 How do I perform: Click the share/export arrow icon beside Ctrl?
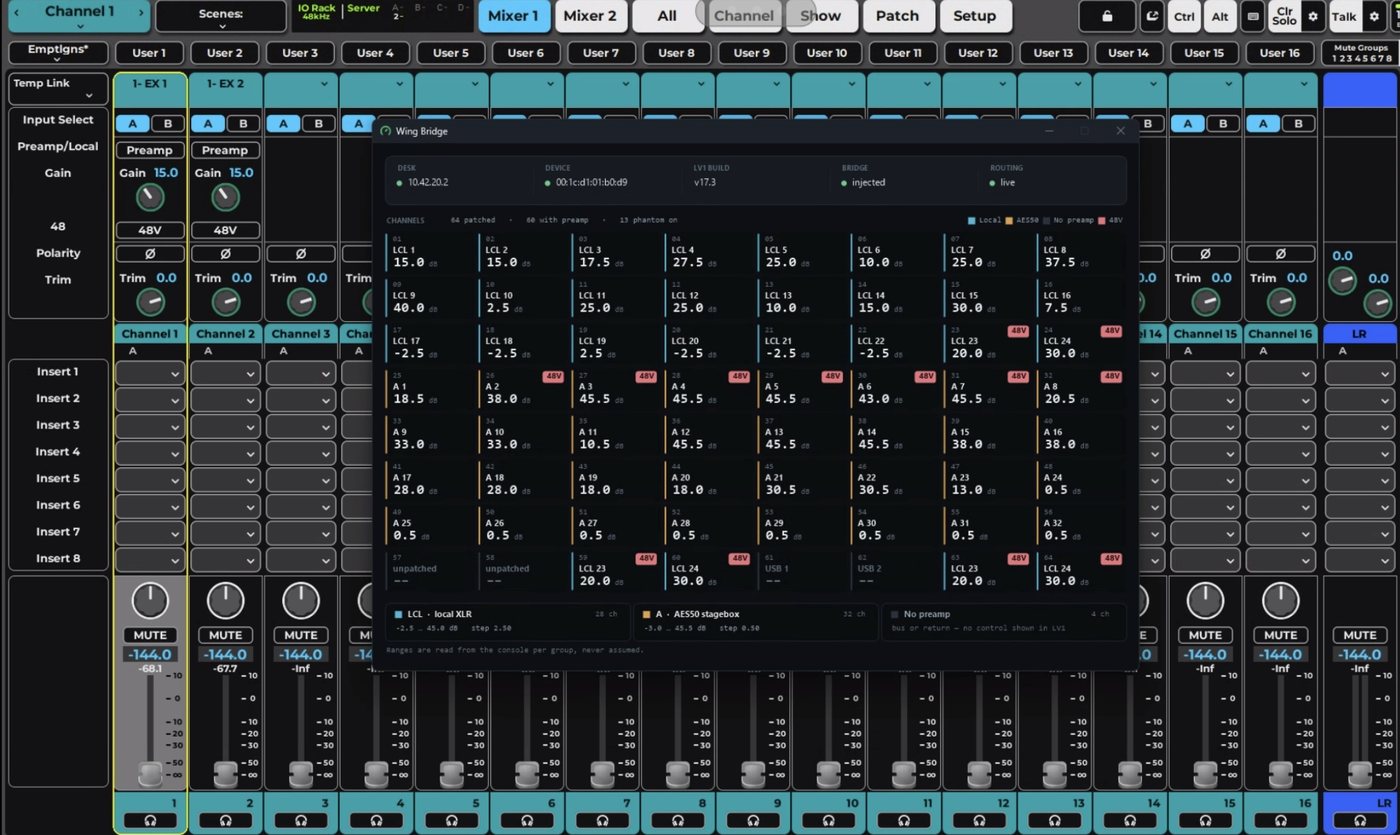[1153, 16]
